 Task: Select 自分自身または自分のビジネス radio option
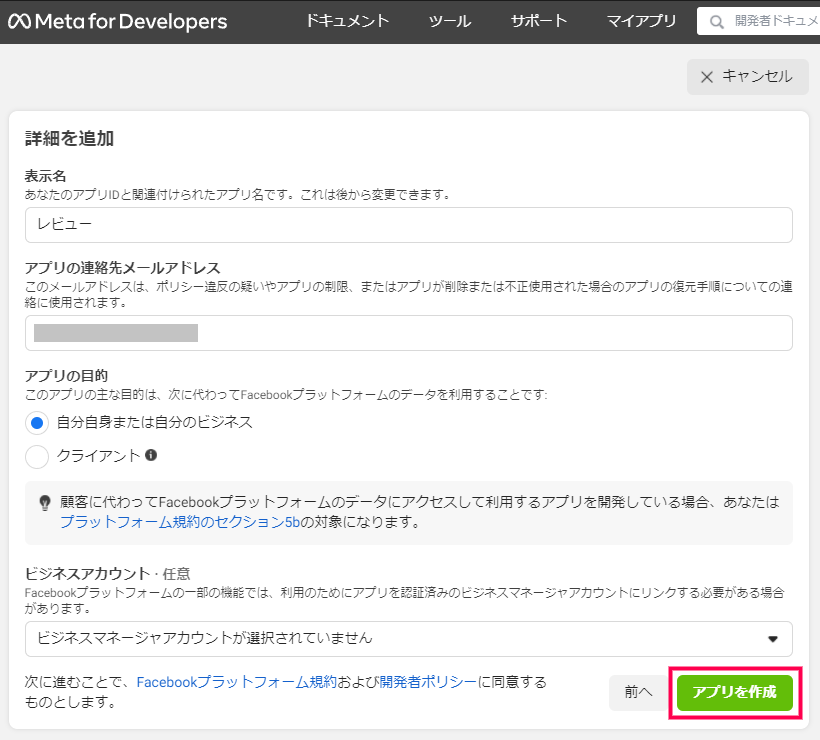[37, 423]
